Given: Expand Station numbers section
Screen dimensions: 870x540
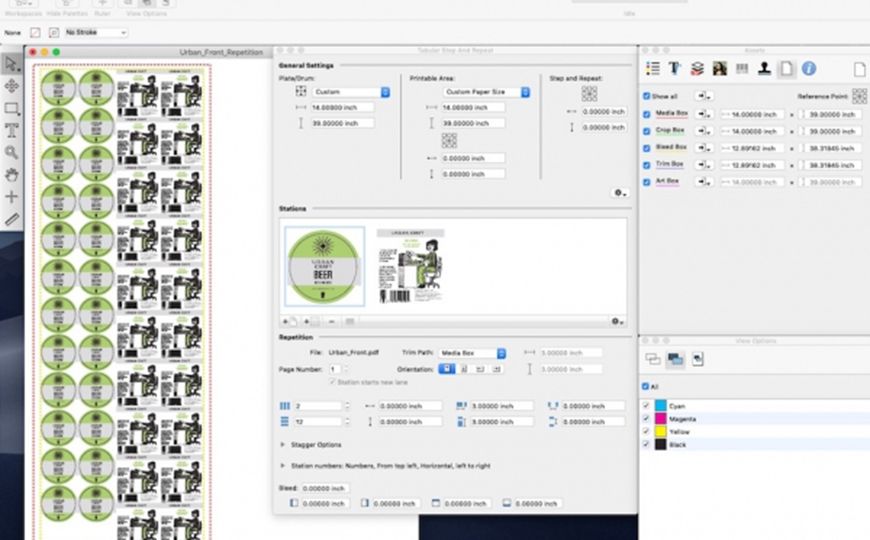Looking at the screenshot, I should coord(282,466).
